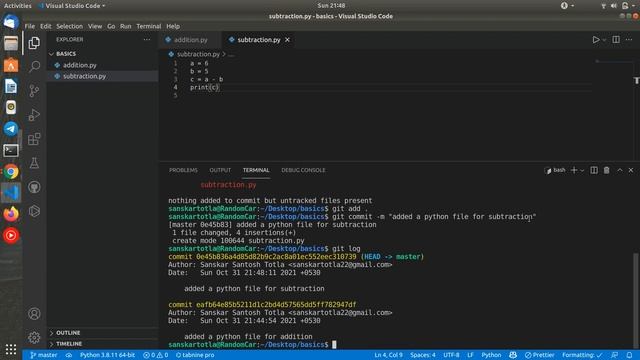
Task: Create a new terminal with plus icon
Action: [574, 170]
